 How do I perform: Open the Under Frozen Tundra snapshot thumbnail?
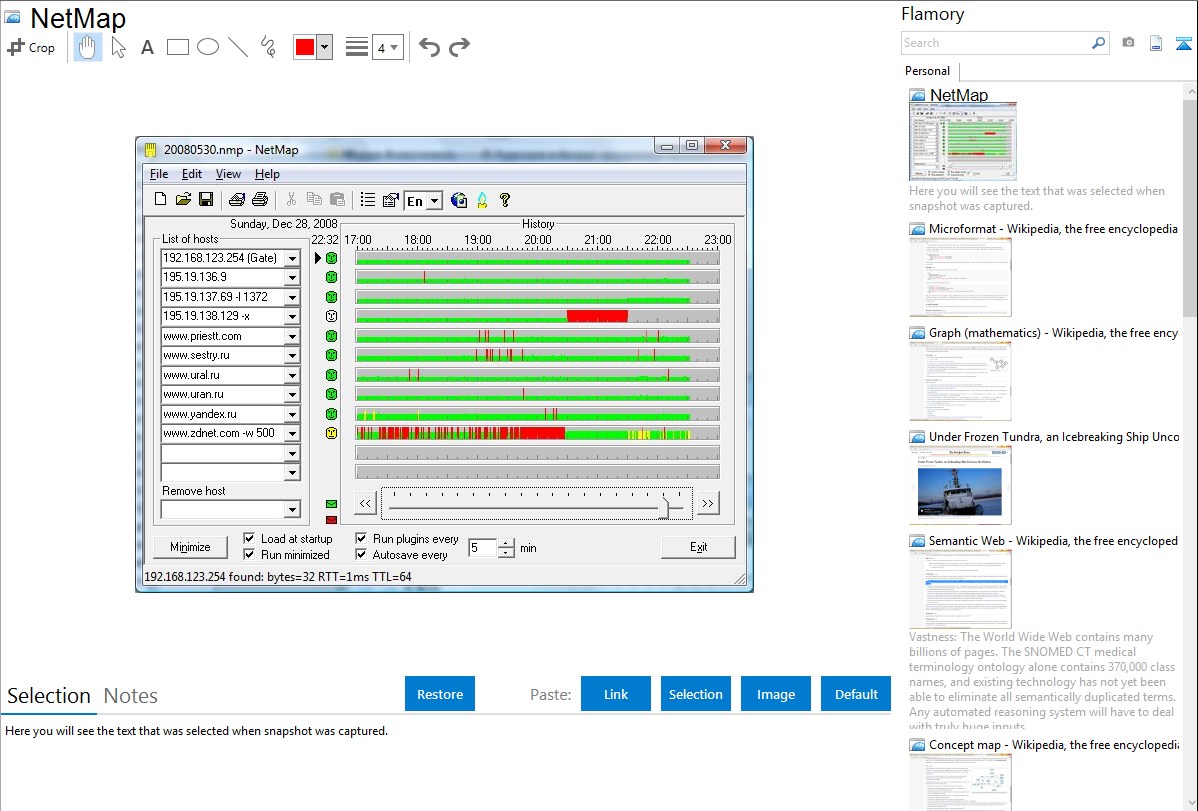pyautogui.click(x=960, y=486)
